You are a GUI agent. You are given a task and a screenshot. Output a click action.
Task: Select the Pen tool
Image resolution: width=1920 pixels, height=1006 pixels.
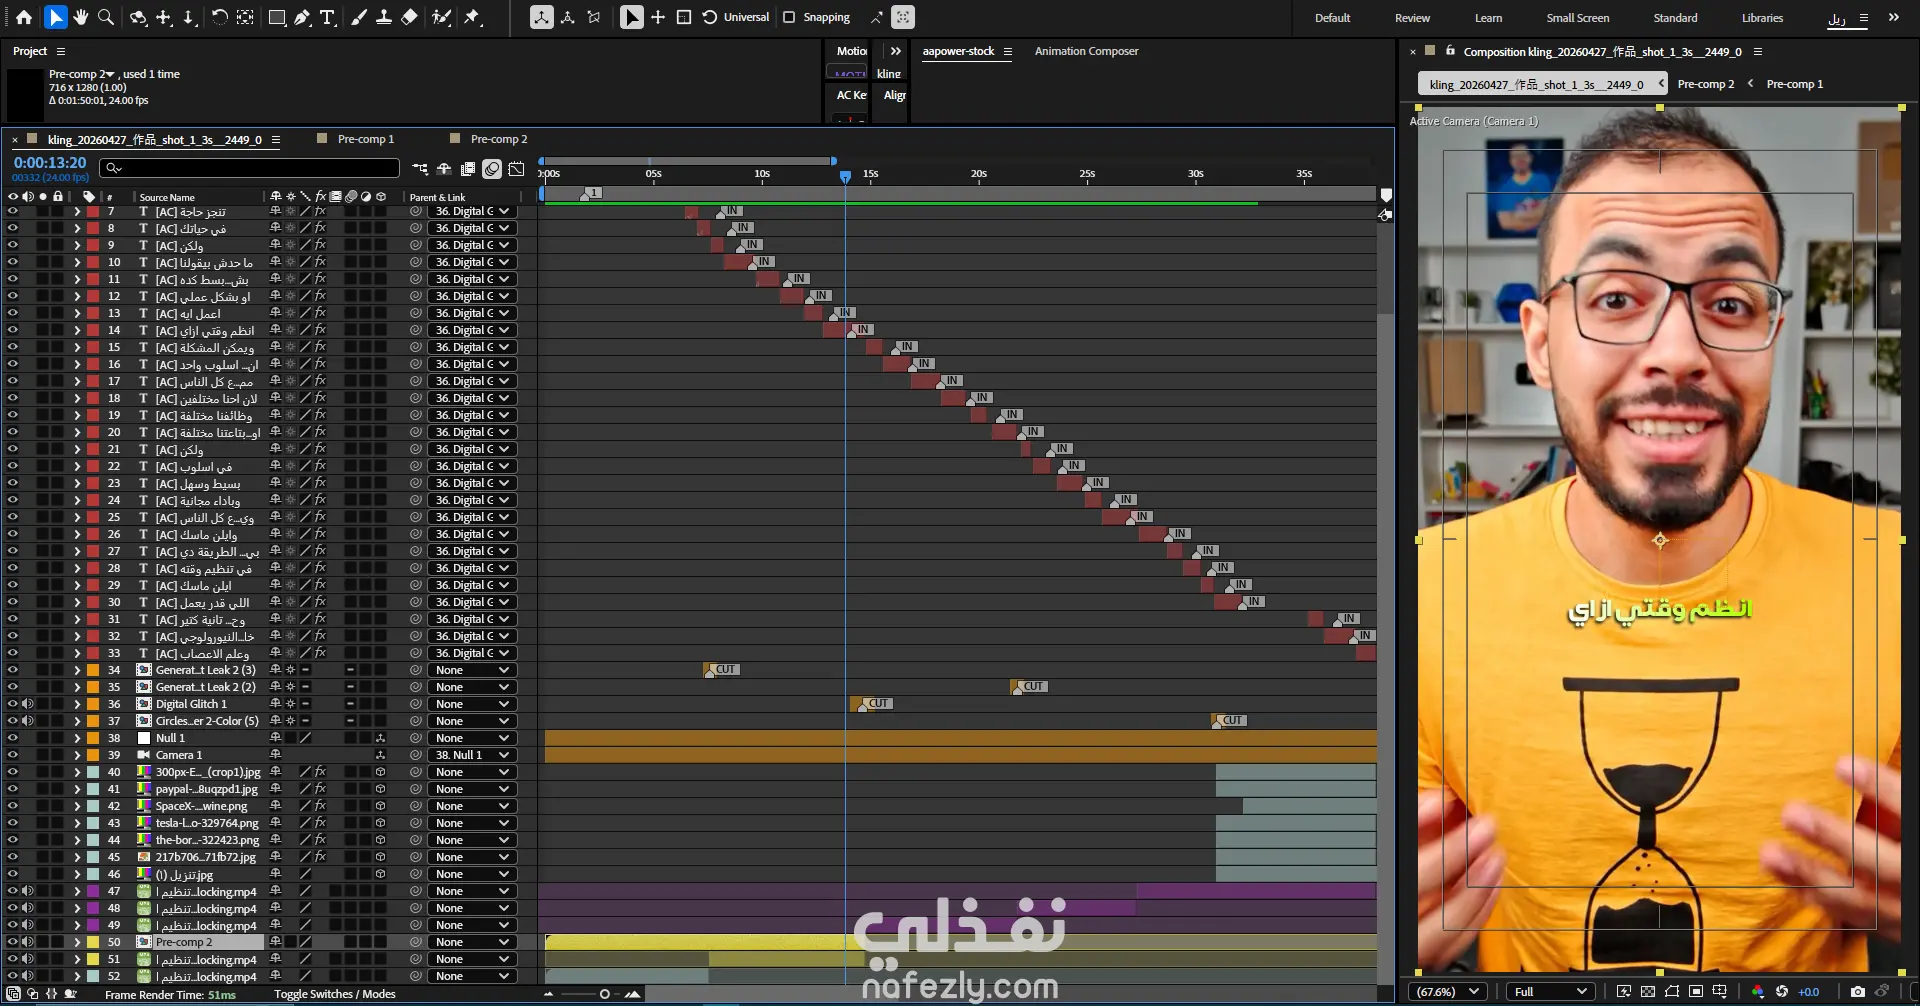coord(302,17)
